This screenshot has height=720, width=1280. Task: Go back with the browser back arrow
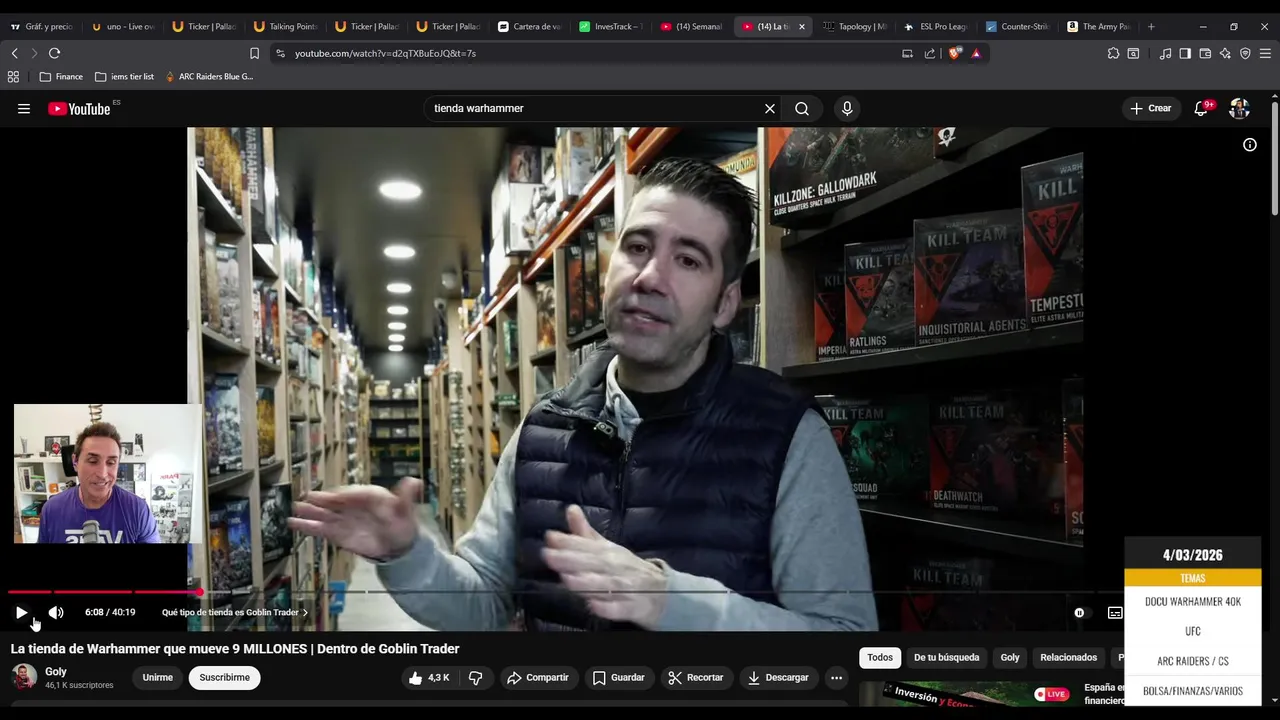15,53
